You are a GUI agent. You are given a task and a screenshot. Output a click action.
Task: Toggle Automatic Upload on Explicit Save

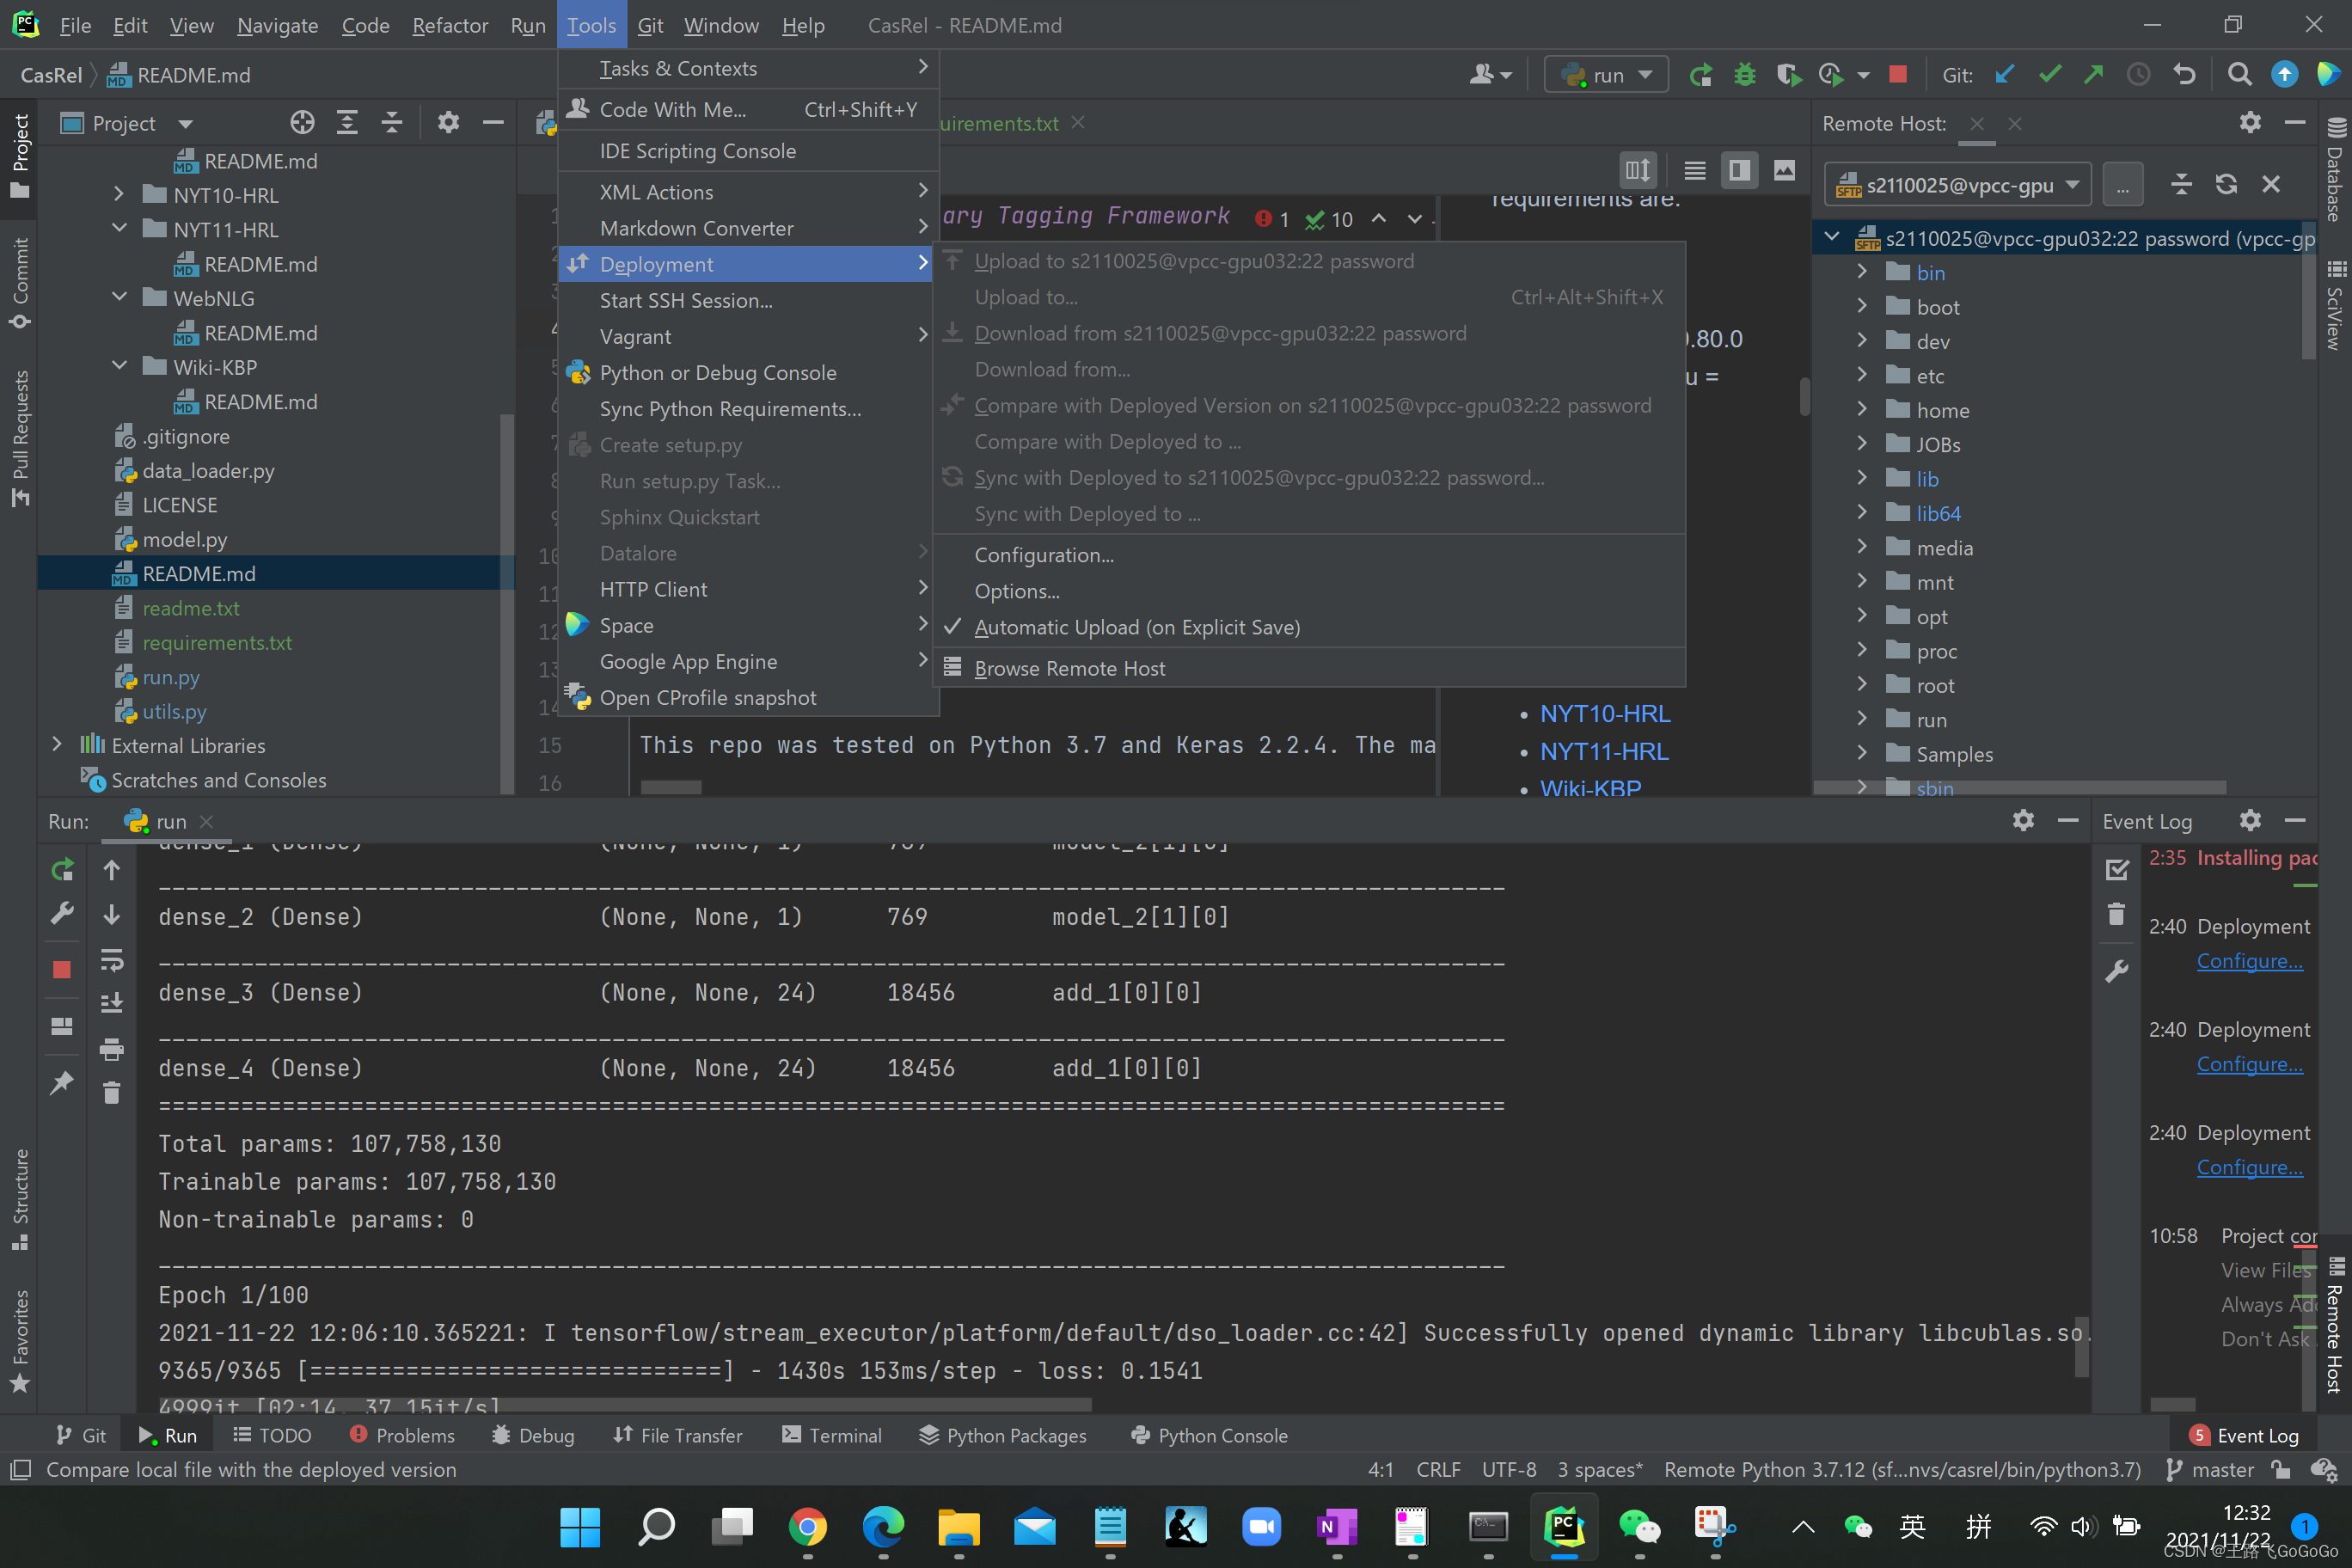point(1134,627)
